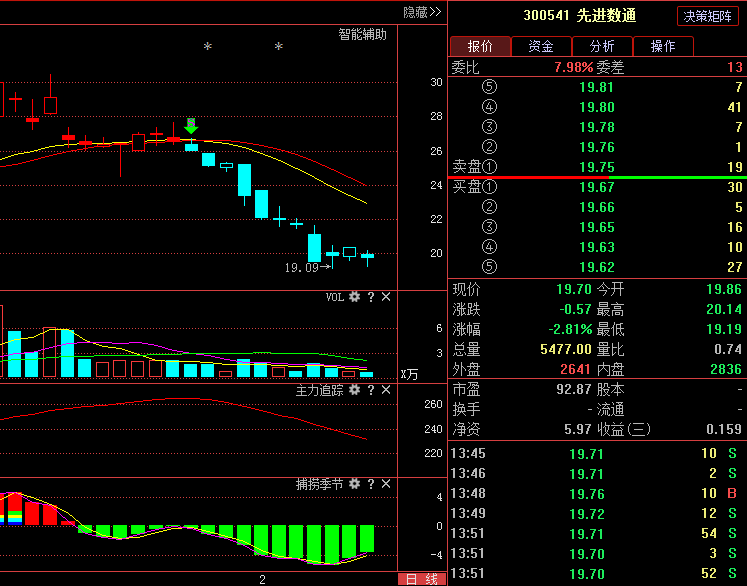The height and width of the screenshot is (586, 747).
Task: Switch to the 资金 tab
Action: coord(541,46)
